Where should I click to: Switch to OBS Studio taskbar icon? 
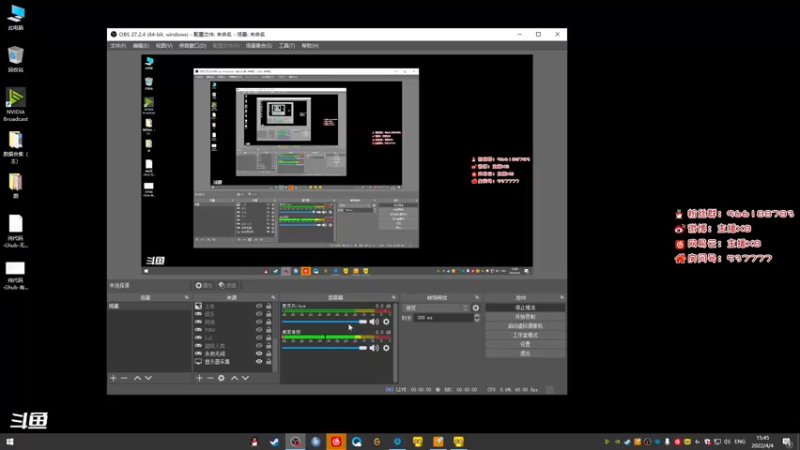point(295,442)
